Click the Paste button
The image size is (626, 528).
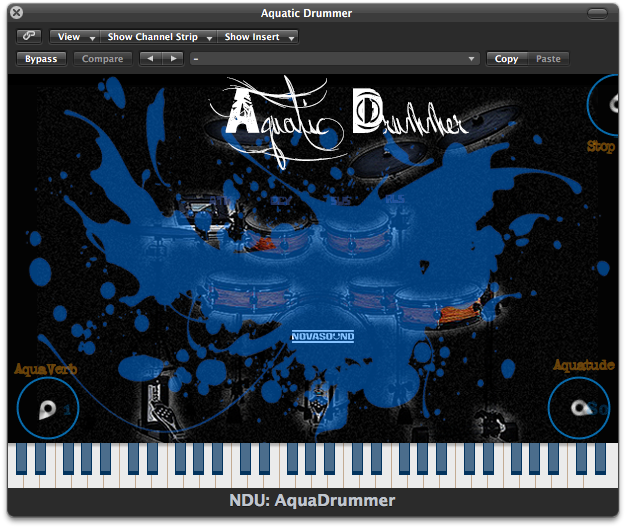548,59
